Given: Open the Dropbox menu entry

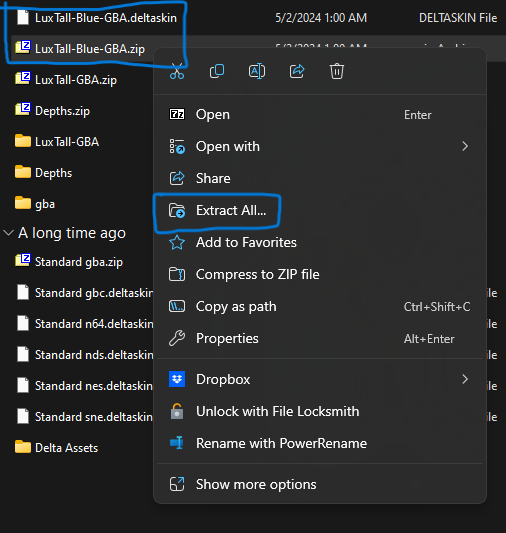Looking at the screenshot, I should 320,379.
